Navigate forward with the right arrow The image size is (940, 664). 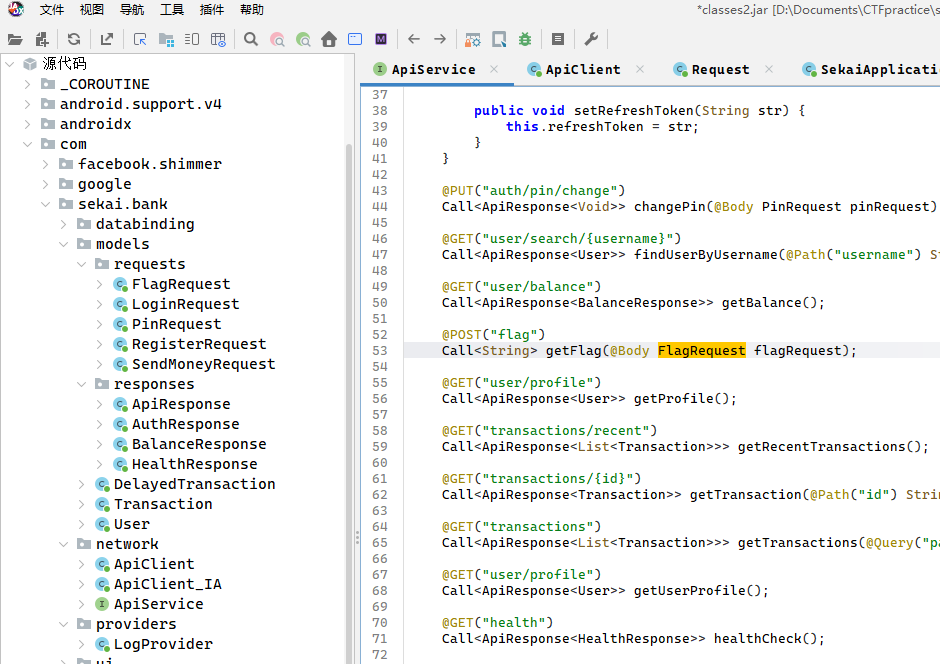coord(440,40)
